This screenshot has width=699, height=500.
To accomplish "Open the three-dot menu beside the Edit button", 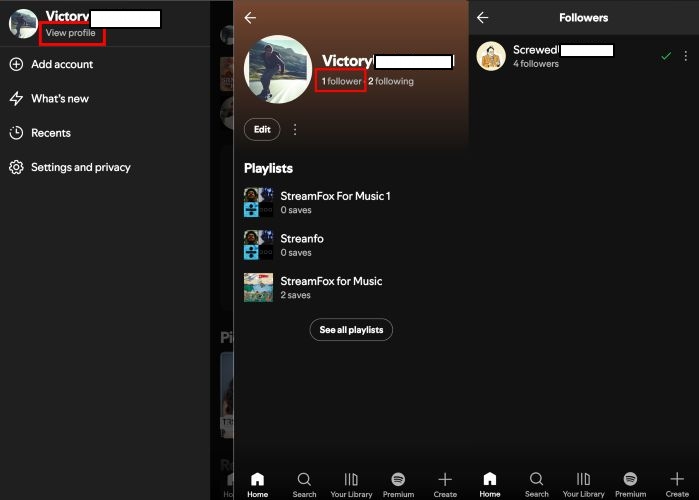I will click(295, 130).
